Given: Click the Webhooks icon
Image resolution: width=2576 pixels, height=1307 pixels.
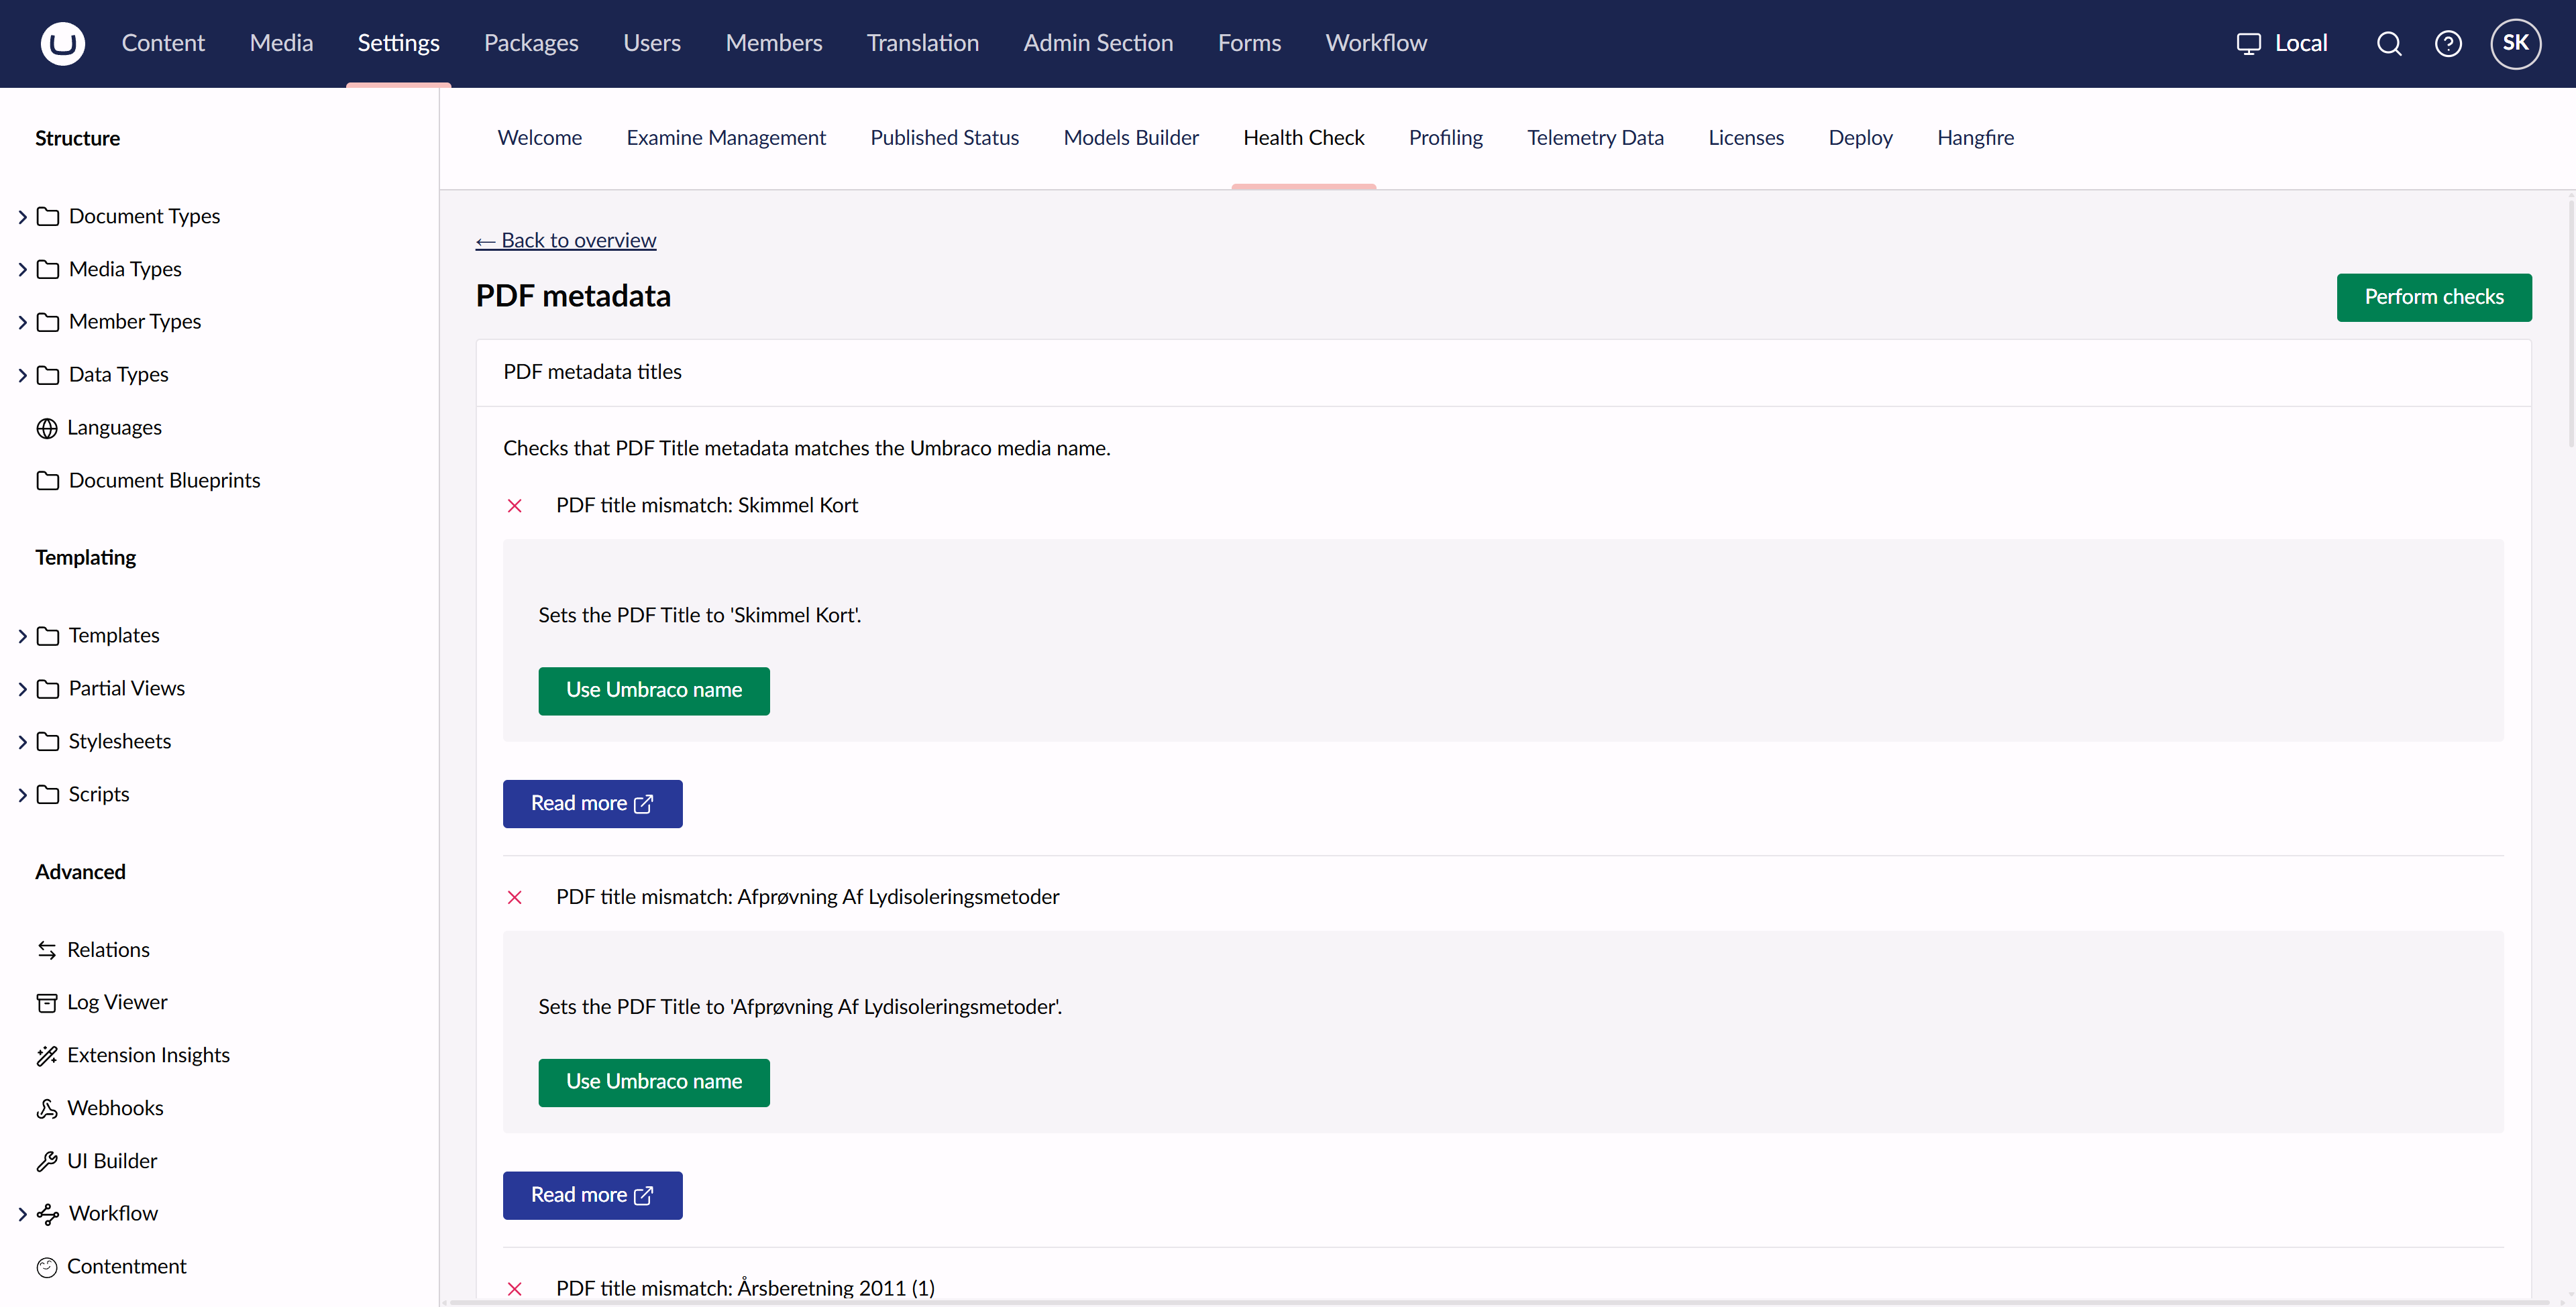Looking at the screenshot, I should tap(47, 1108).
